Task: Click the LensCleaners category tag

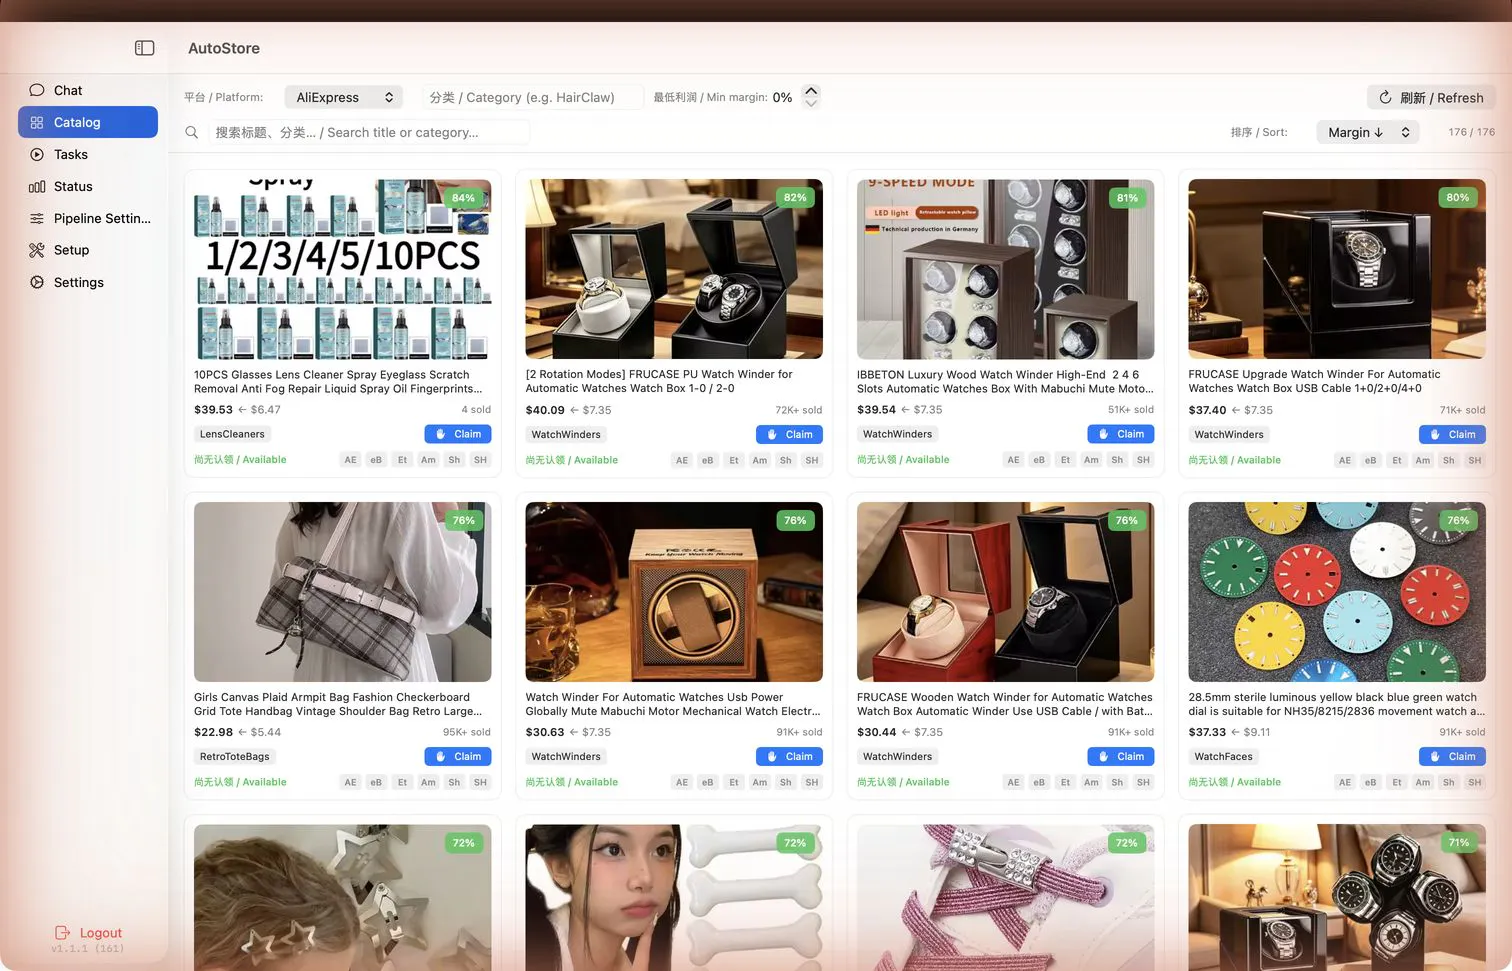Action: (232, 434)
